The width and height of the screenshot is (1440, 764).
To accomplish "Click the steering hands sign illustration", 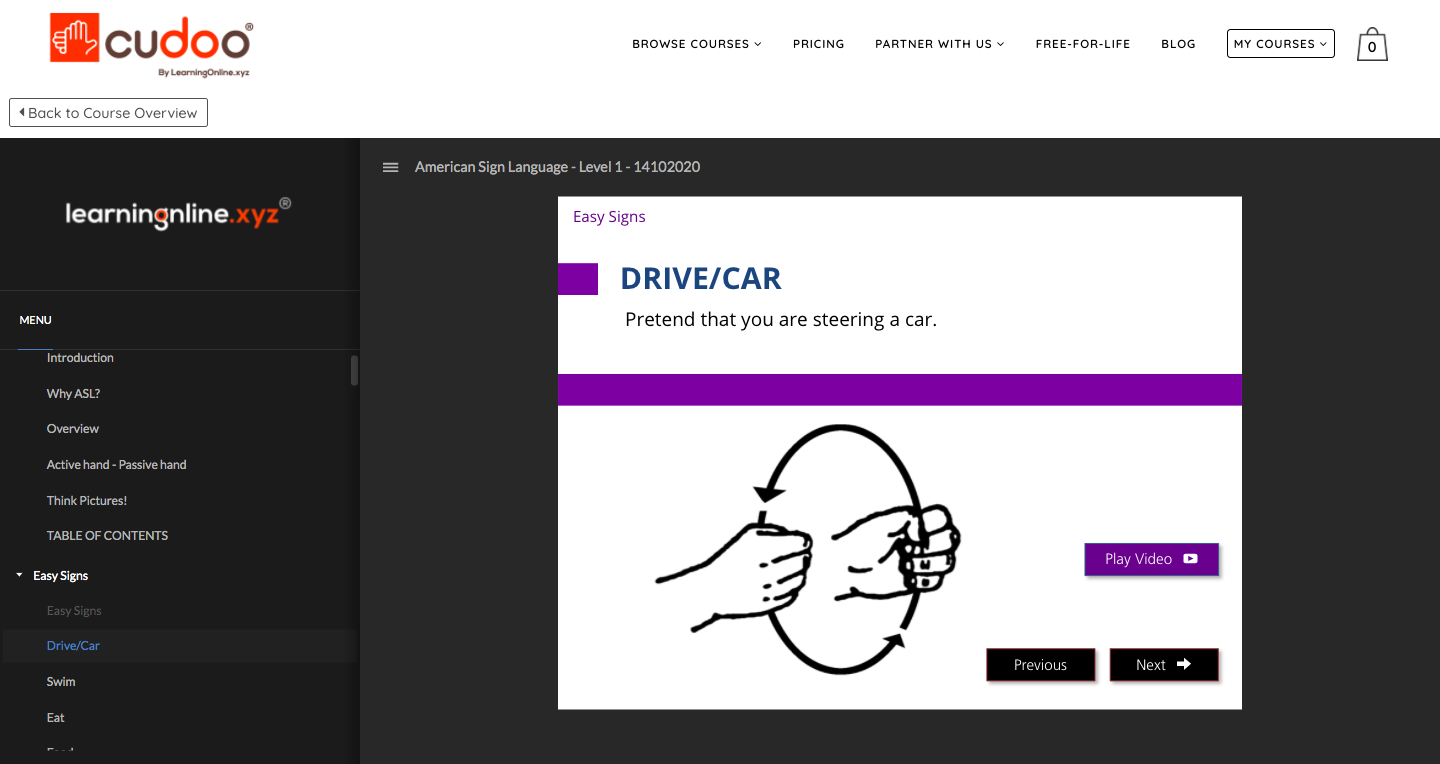I will click(x=808, y=550).
